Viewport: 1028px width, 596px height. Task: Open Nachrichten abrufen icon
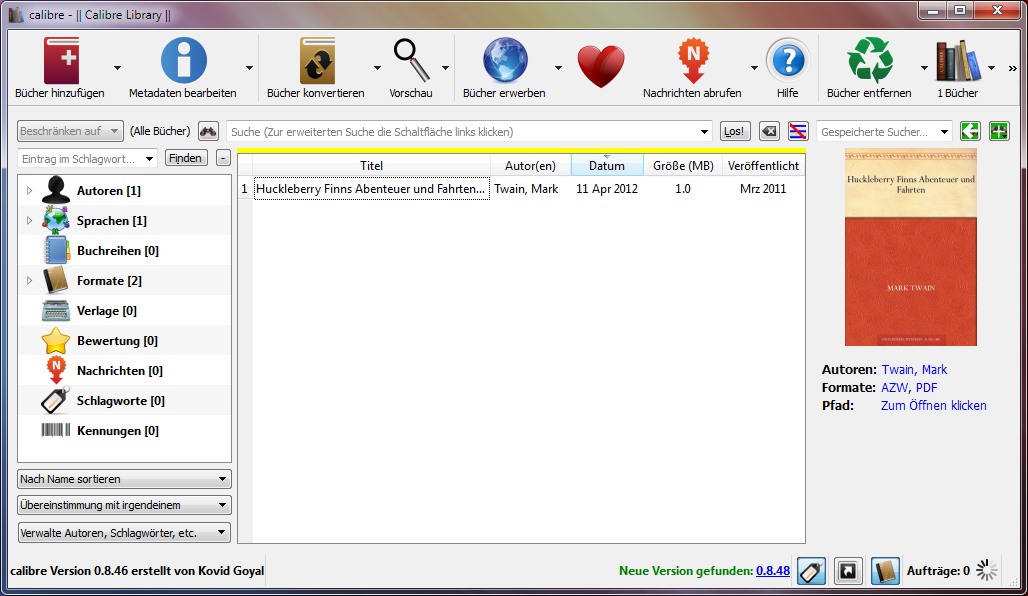click(693, 60)
